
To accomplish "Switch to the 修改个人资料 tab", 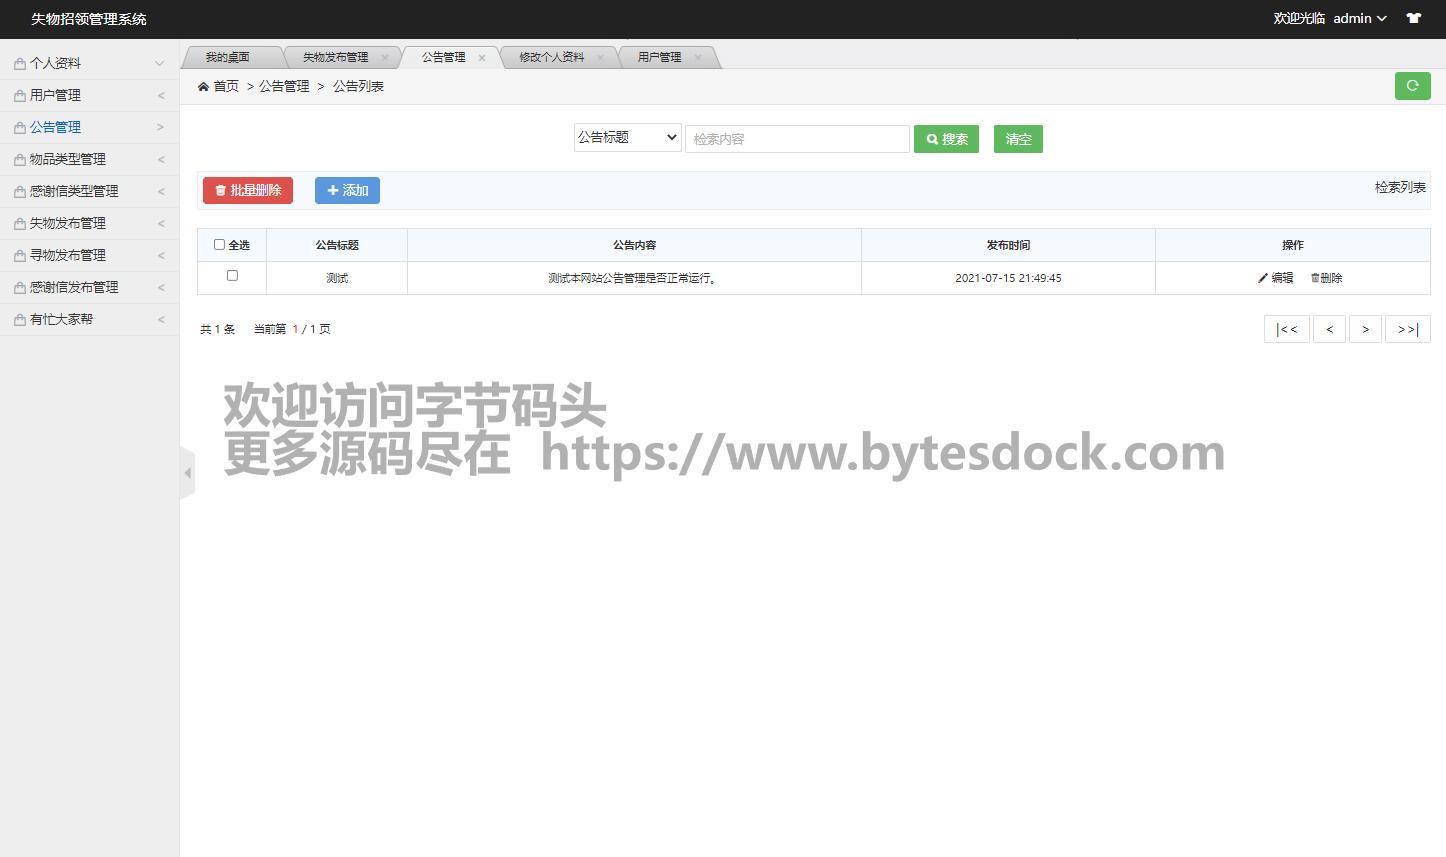I will coord(551,58).
